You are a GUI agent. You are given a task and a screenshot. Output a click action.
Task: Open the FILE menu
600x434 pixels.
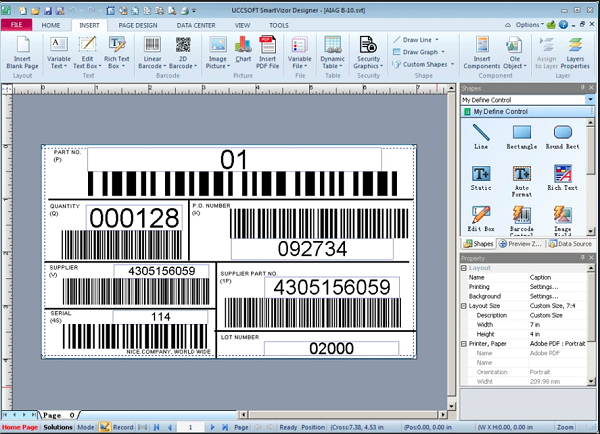[x=16, y=25]
